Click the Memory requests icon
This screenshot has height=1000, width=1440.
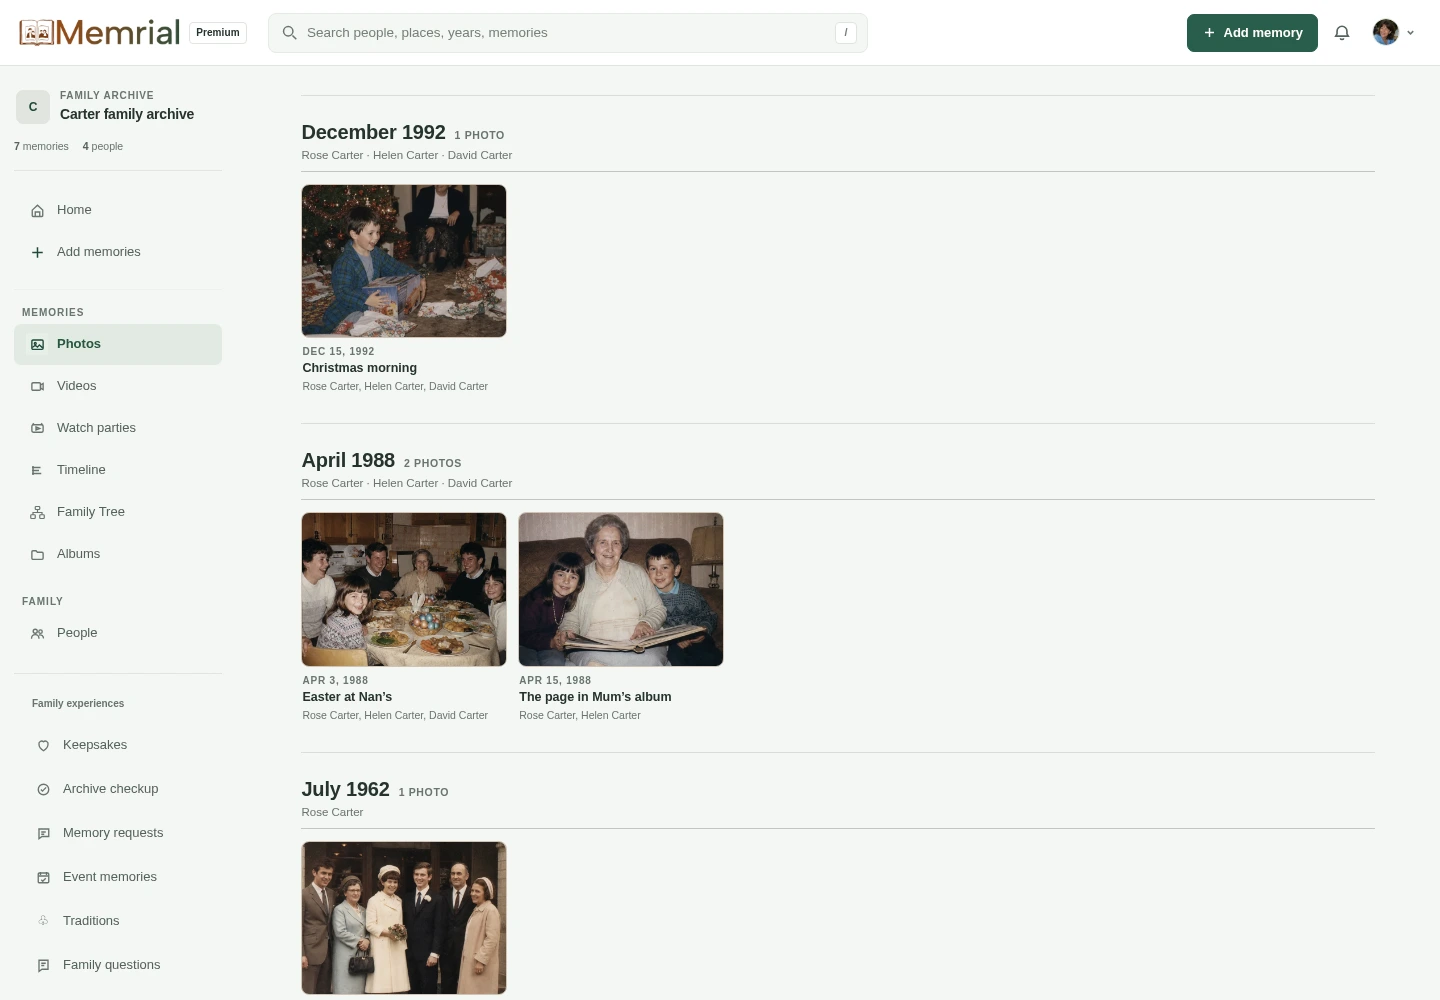point(43,833)
